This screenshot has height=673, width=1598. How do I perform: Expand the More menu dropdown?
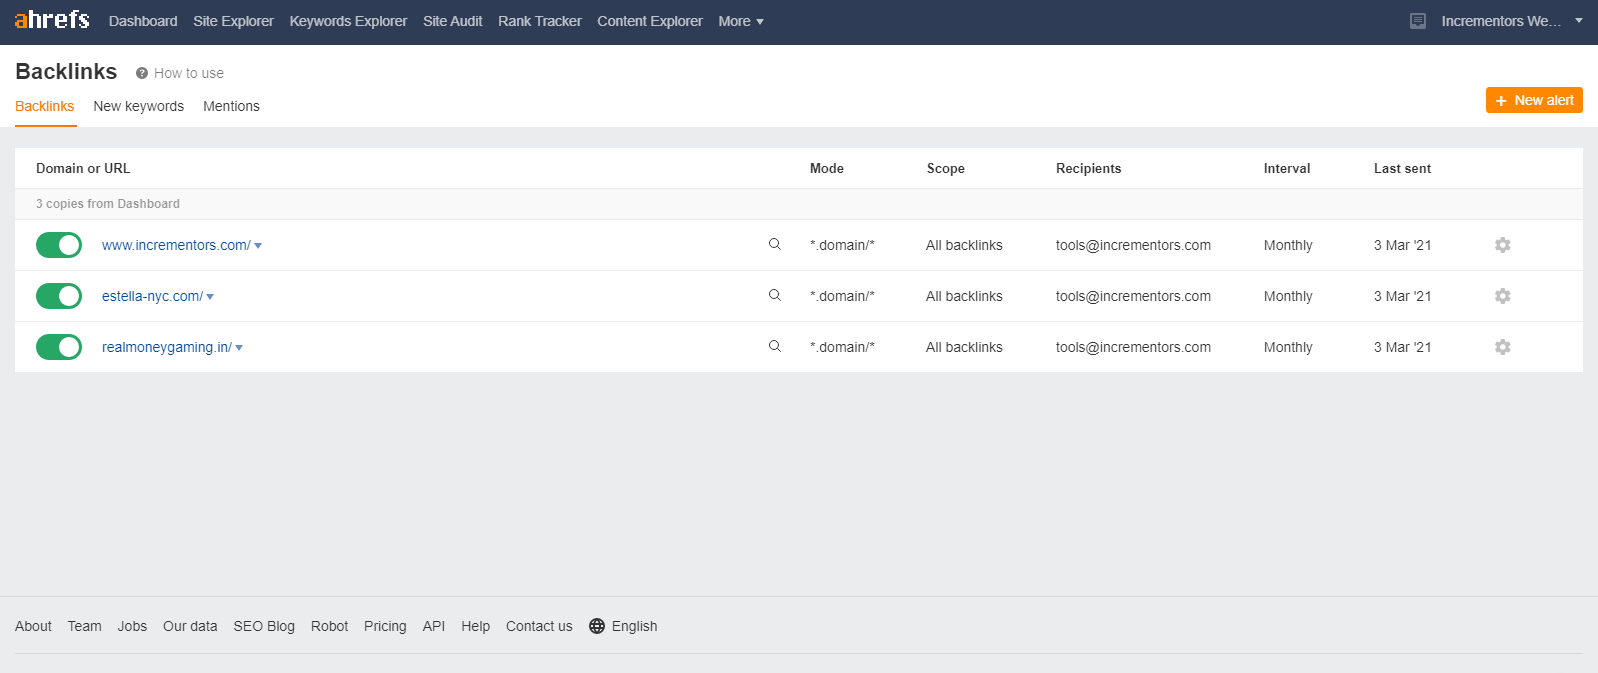click(x=741, y=21)
